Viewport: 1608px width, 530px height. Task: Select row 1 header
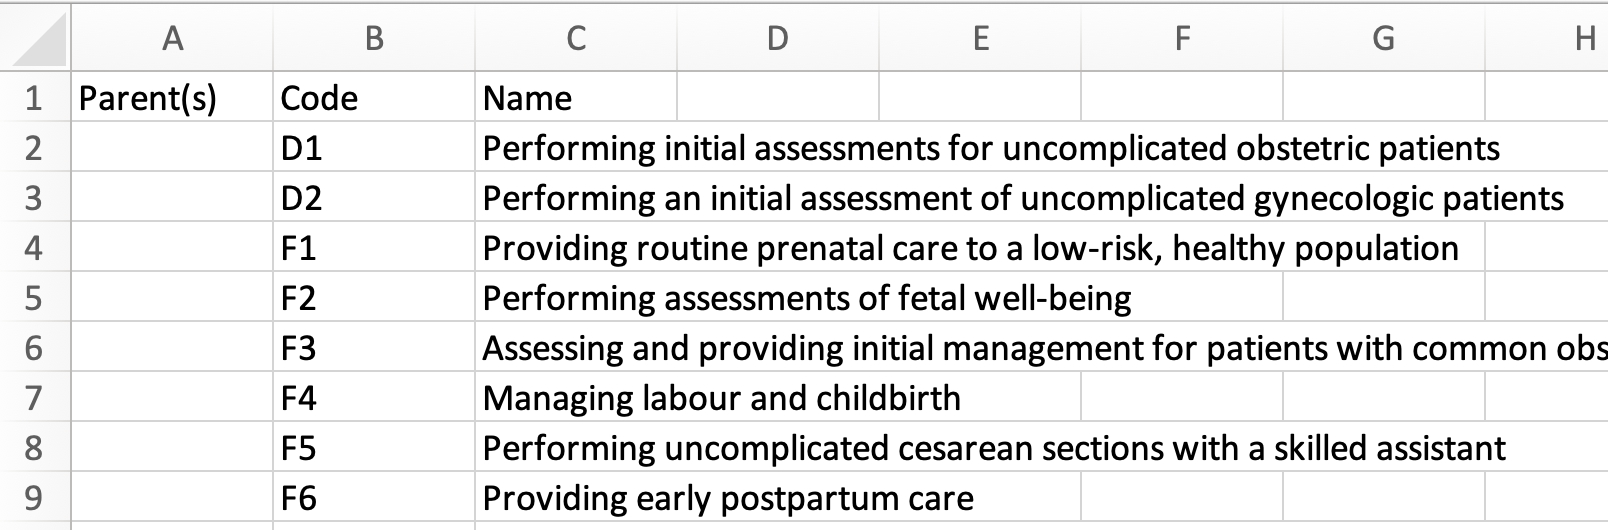pos(34,98)
